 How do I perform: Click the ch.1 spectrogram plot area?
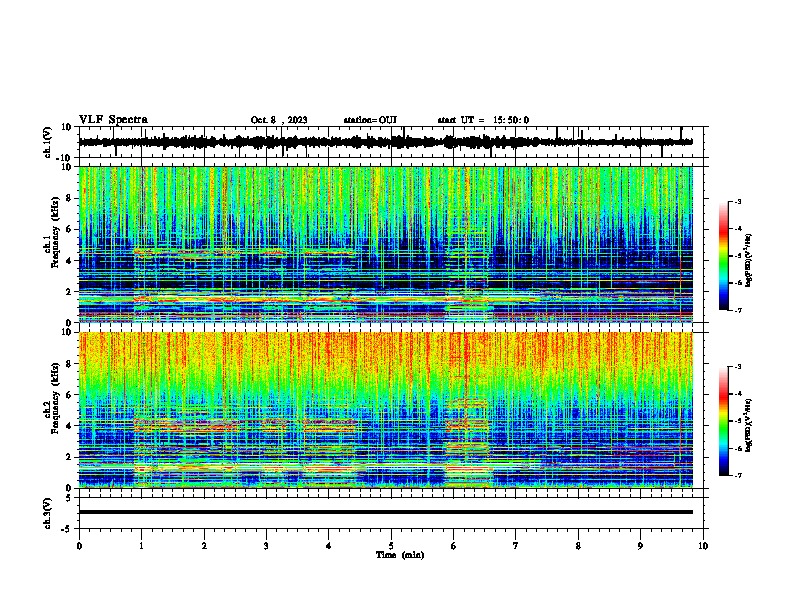point(386,244)
